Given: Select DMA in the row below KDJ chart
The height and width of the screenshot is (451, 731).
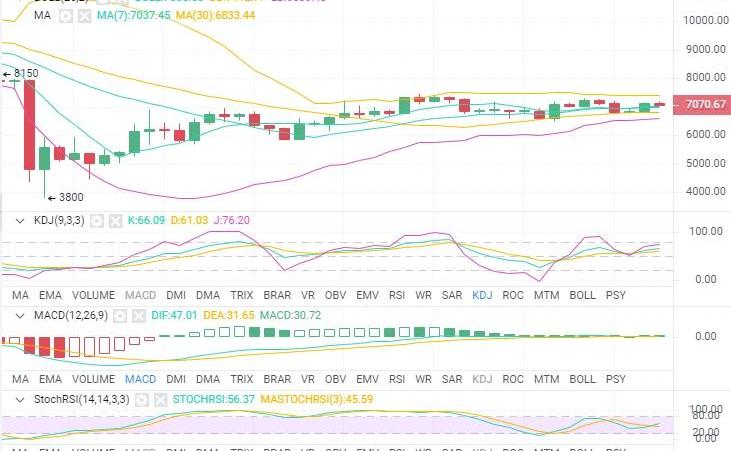Looking at the screenshot, I should point(207,295).
